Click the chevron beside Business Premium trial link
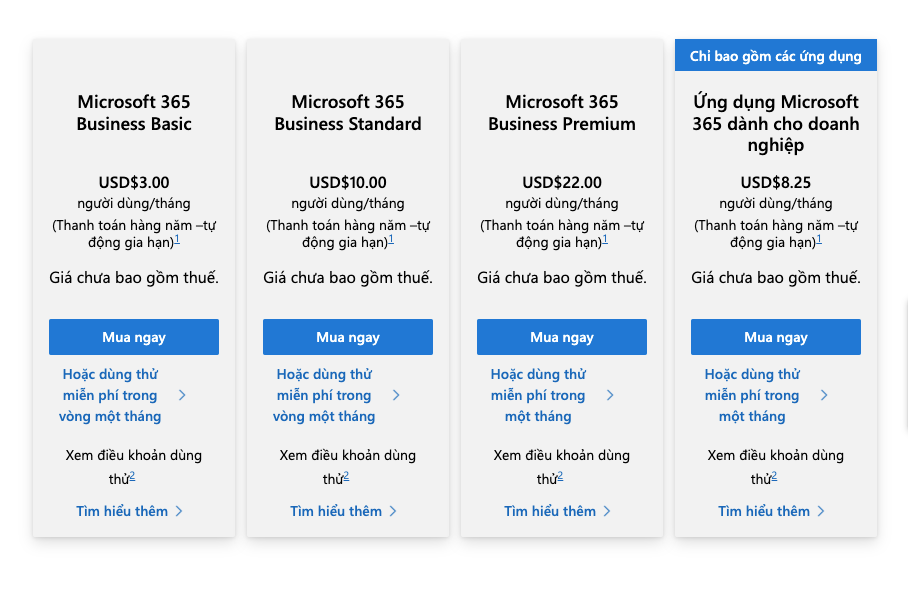The image size is (908, 614). 610,395
